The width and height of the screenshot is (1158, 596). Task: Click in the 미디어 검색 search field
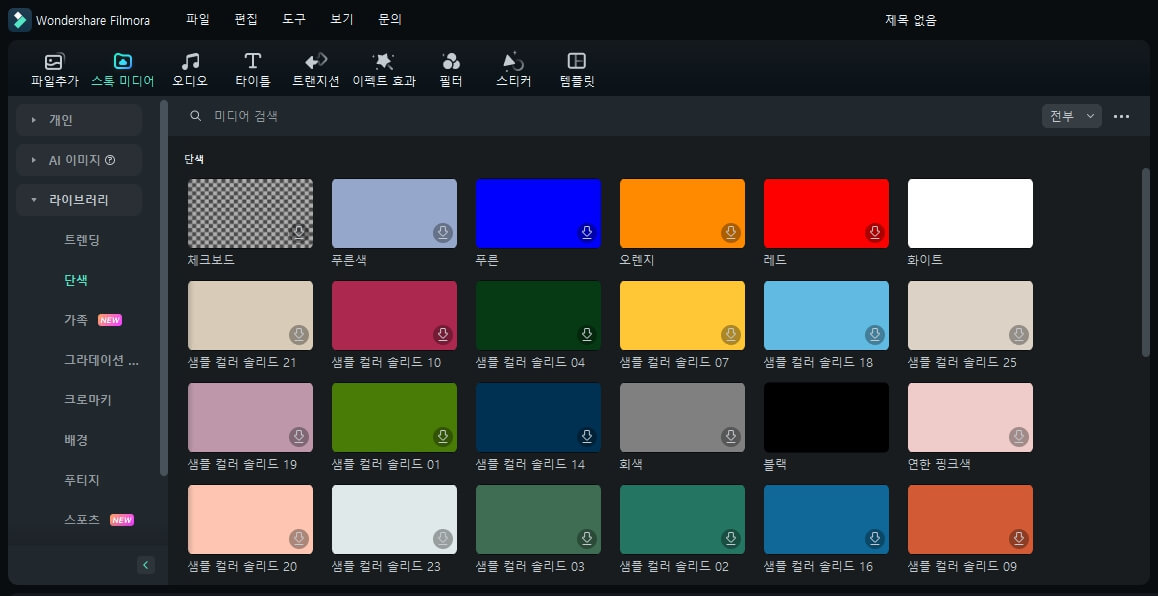[606, 116]
